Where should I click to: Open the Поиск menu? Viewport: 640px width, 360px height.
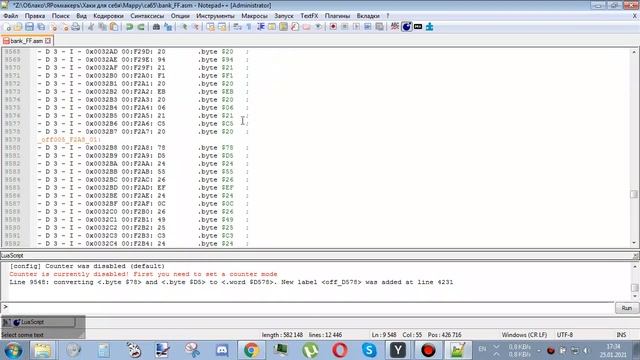point(60,16)
